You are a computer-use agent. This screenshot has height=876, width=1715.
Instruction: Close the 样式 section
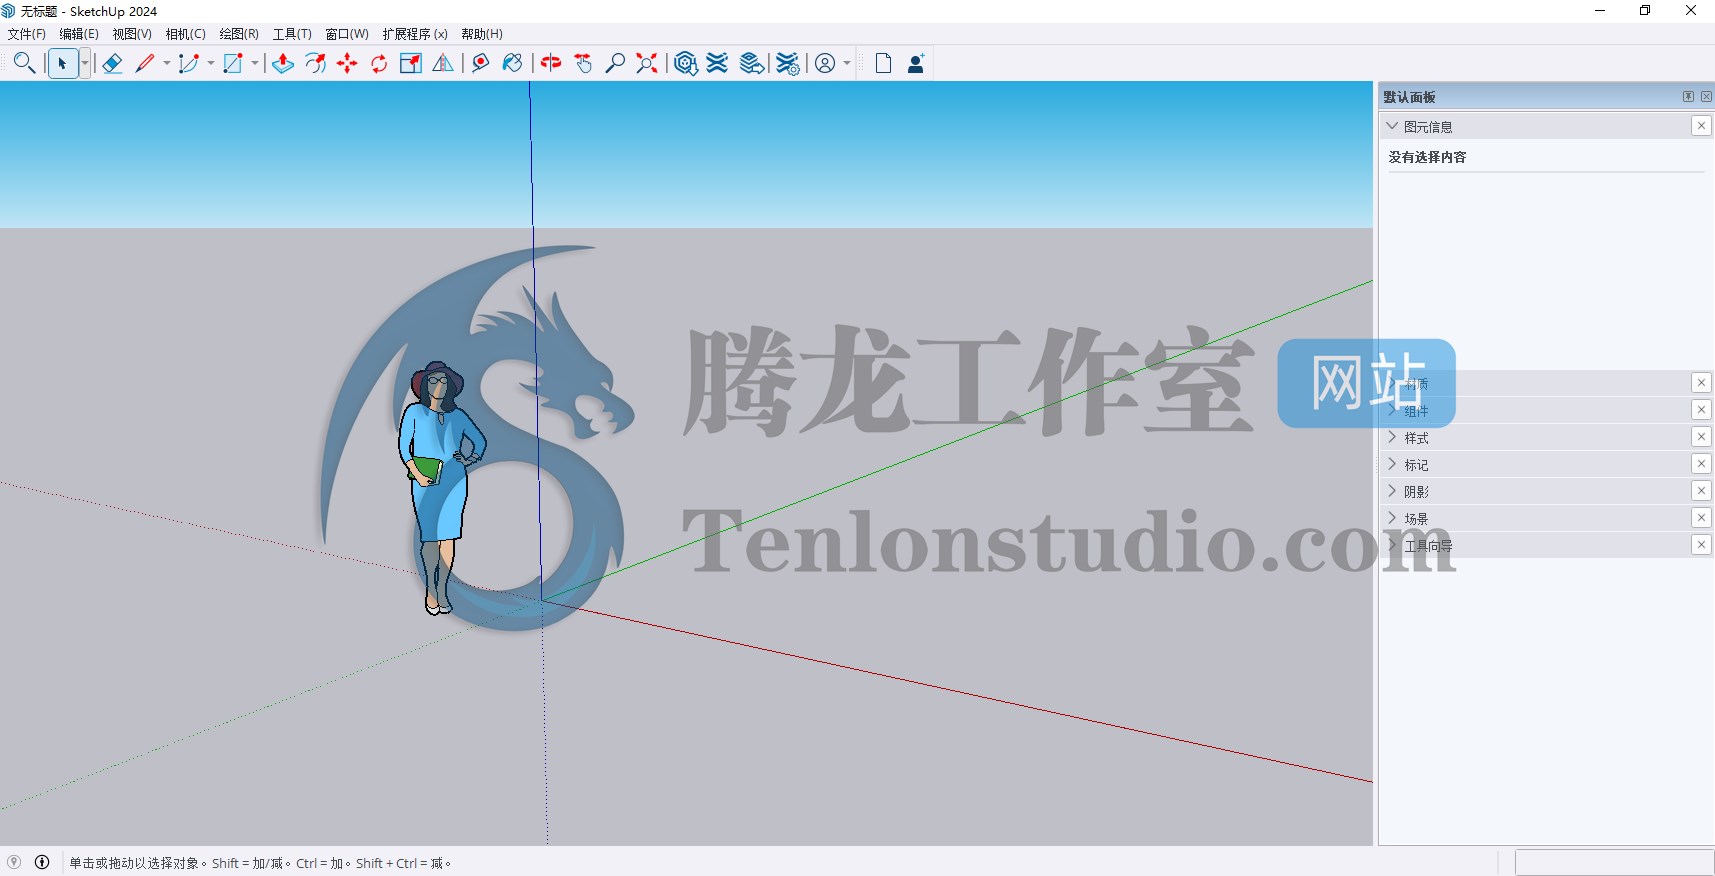point(1701,437)
